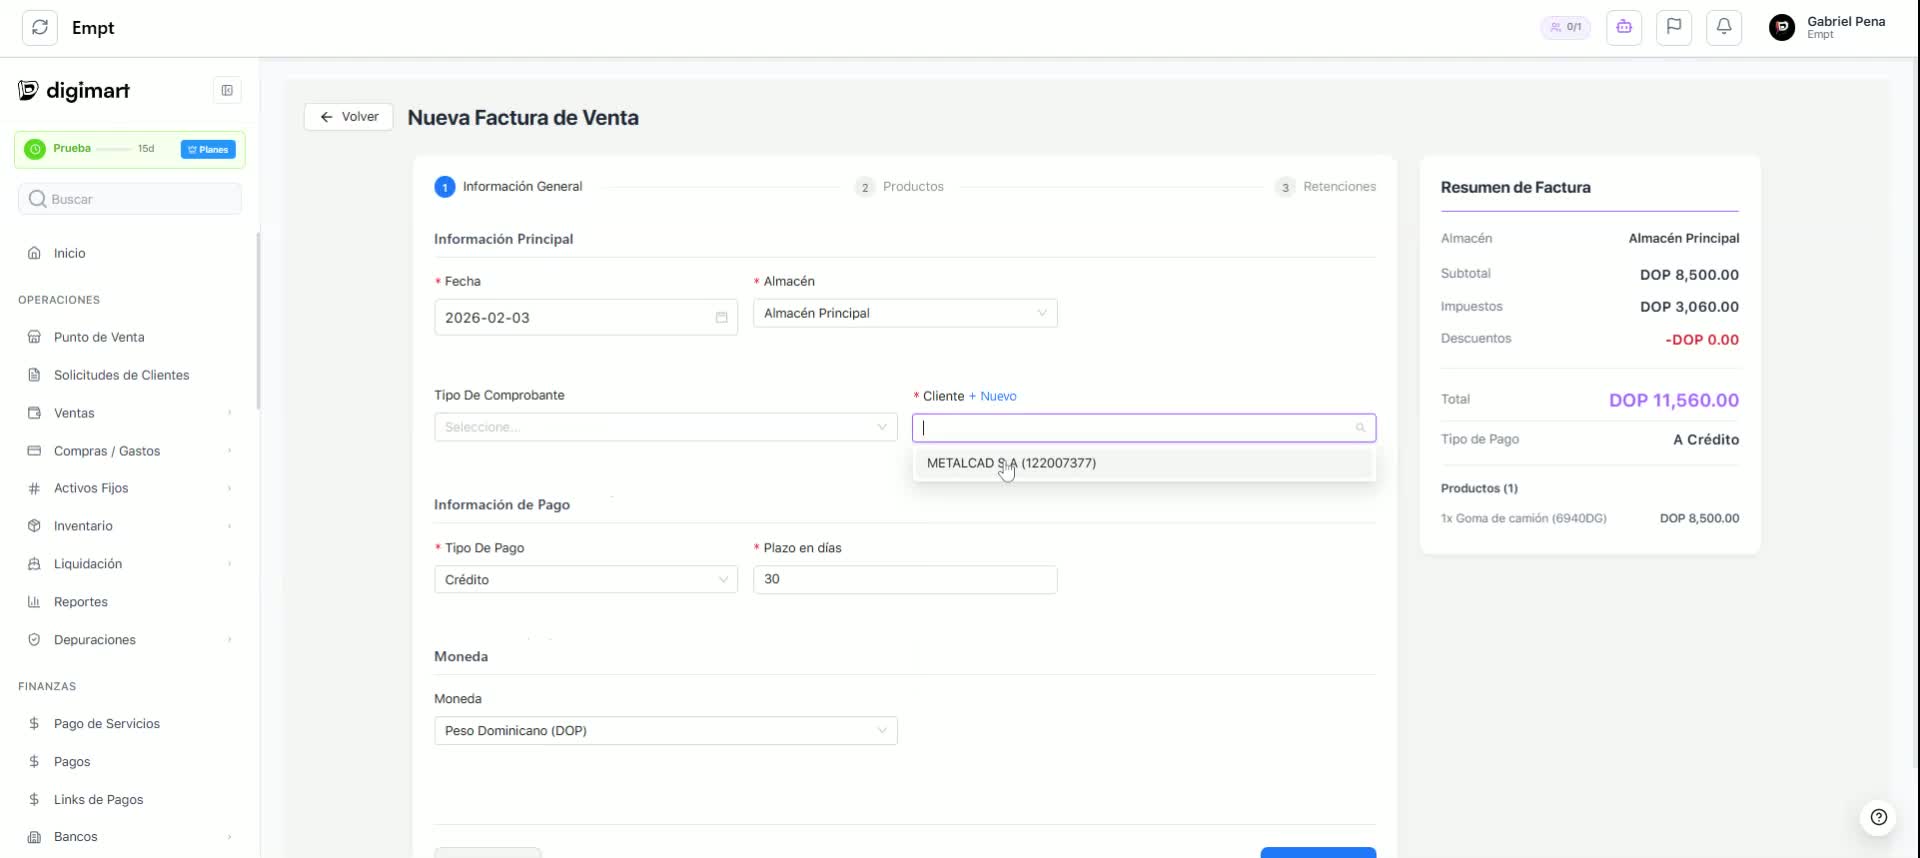Click the Volver back button
1920x858 pixels.
[349, 117]
